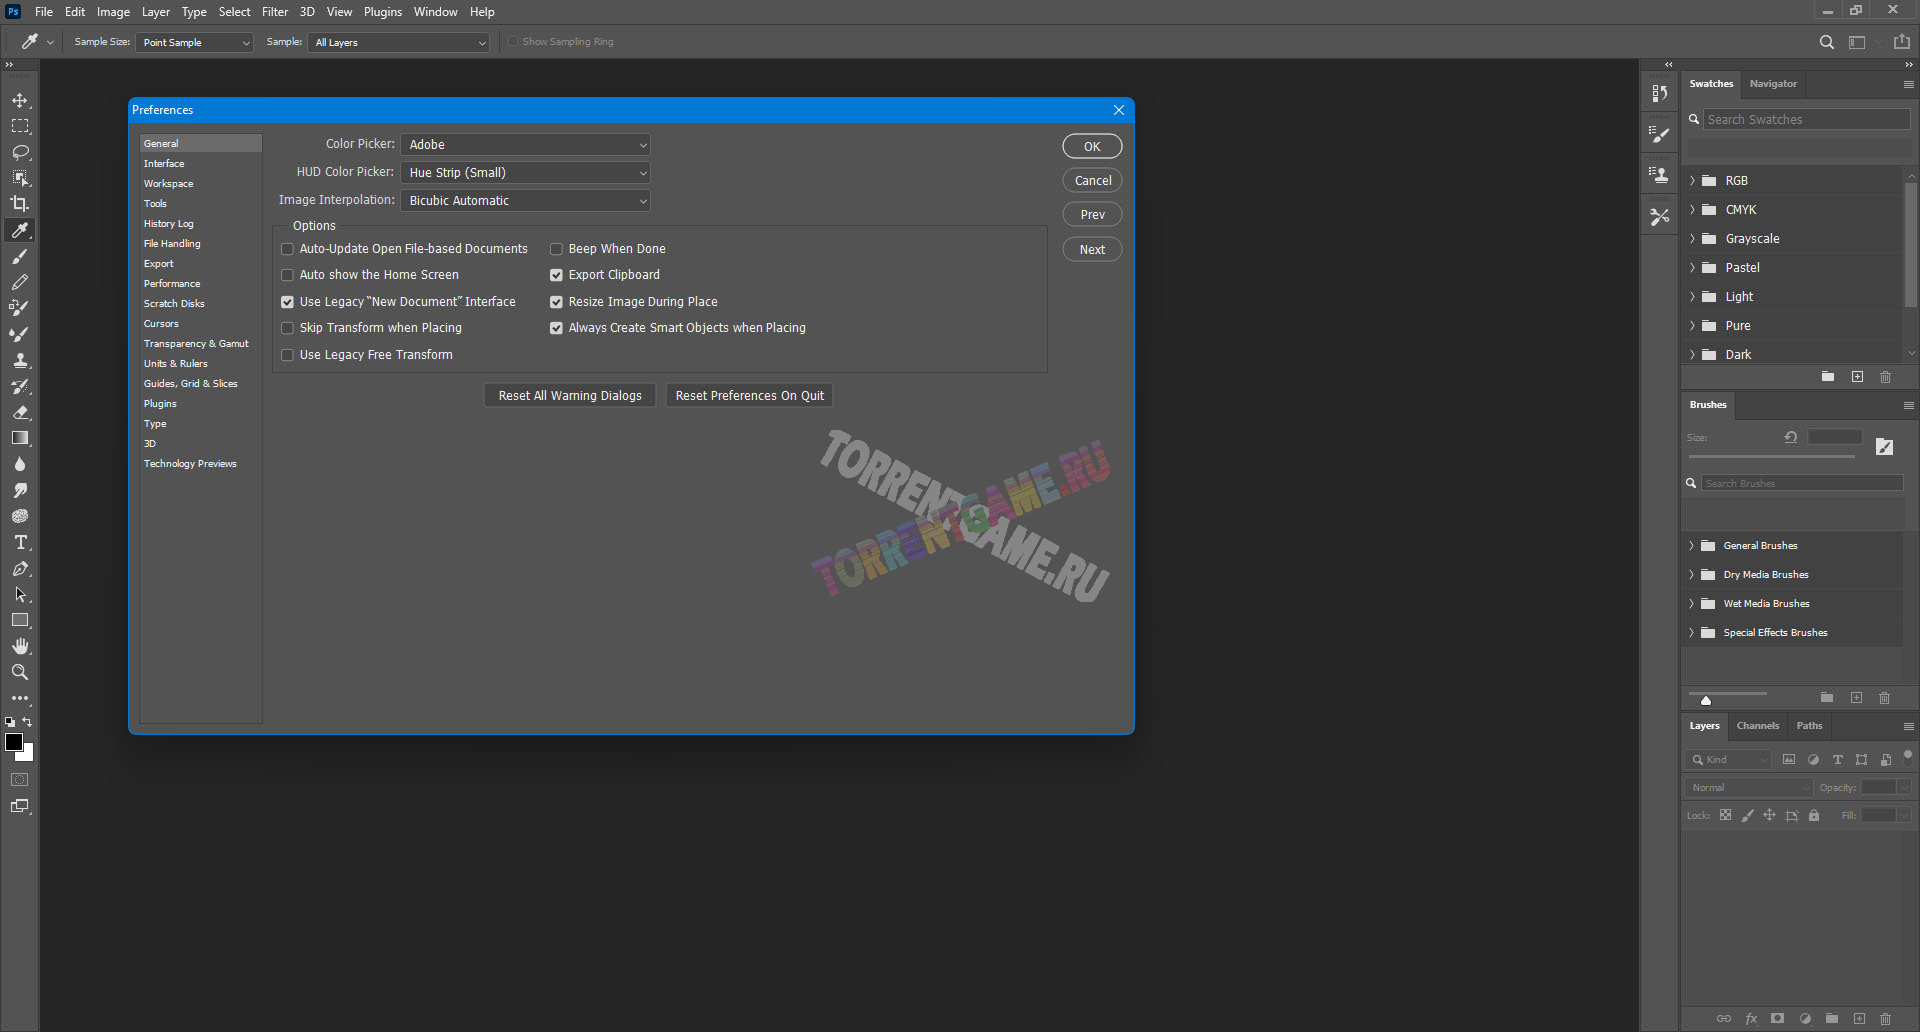Open the Color Picker dropdown
The height and width of the screenshot is (1032, 1920).
coord(525,145)
